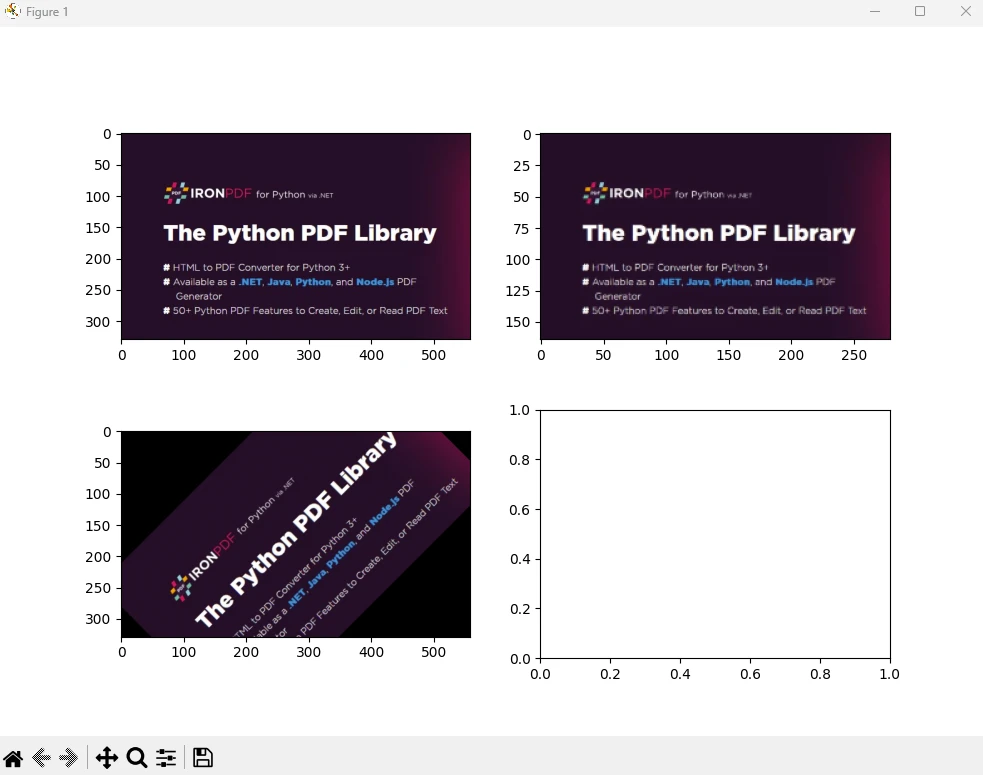Minimize the Figure 1 window
This screenshot has height=775, width=983.
point(875,11)
